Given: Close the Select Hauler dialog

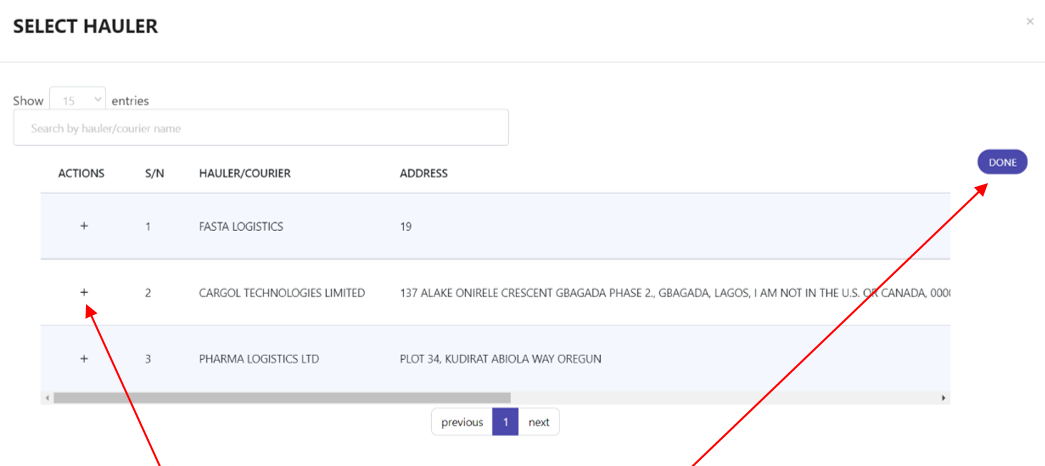Looking at the screenshot, I should click(1030, 21).
